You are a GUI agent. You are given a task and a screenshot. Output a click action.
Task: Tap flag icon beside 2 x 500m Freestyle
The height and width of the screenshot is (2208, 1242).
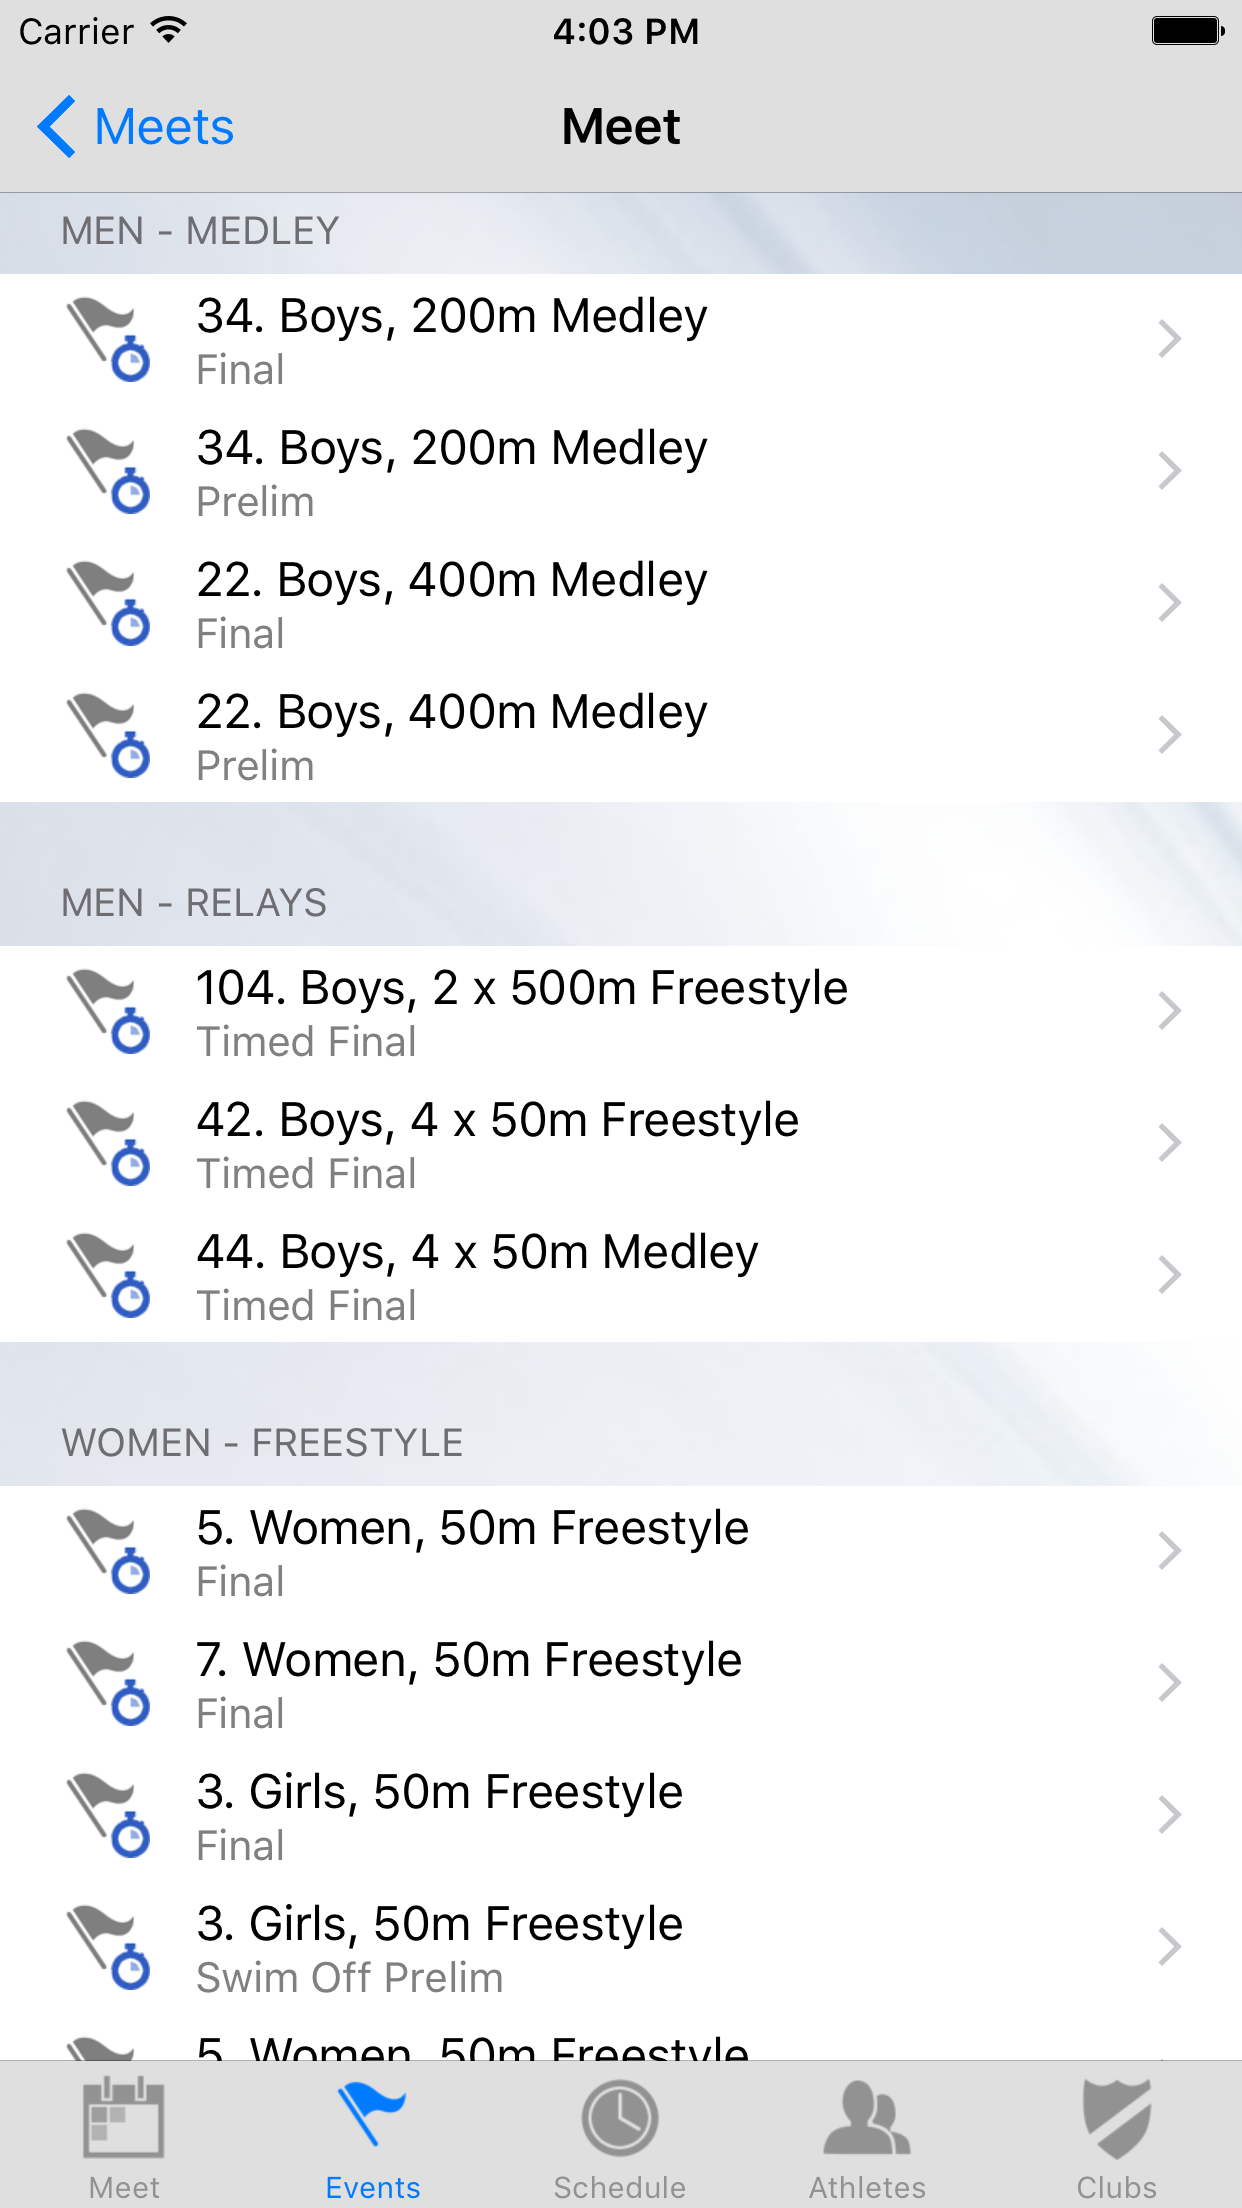pyautogui.click(x=108, y=1012)
